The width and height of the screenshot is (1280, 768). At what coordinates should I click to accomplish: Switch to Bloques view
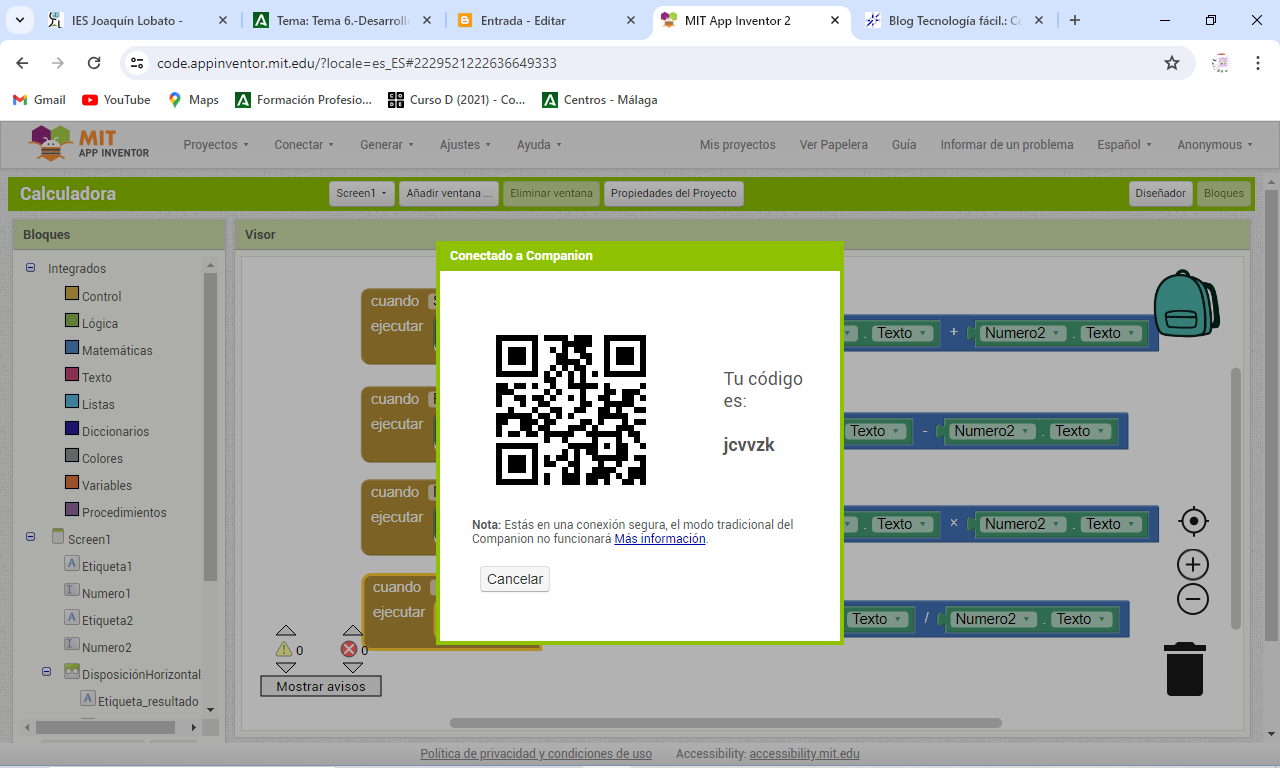1223,193
